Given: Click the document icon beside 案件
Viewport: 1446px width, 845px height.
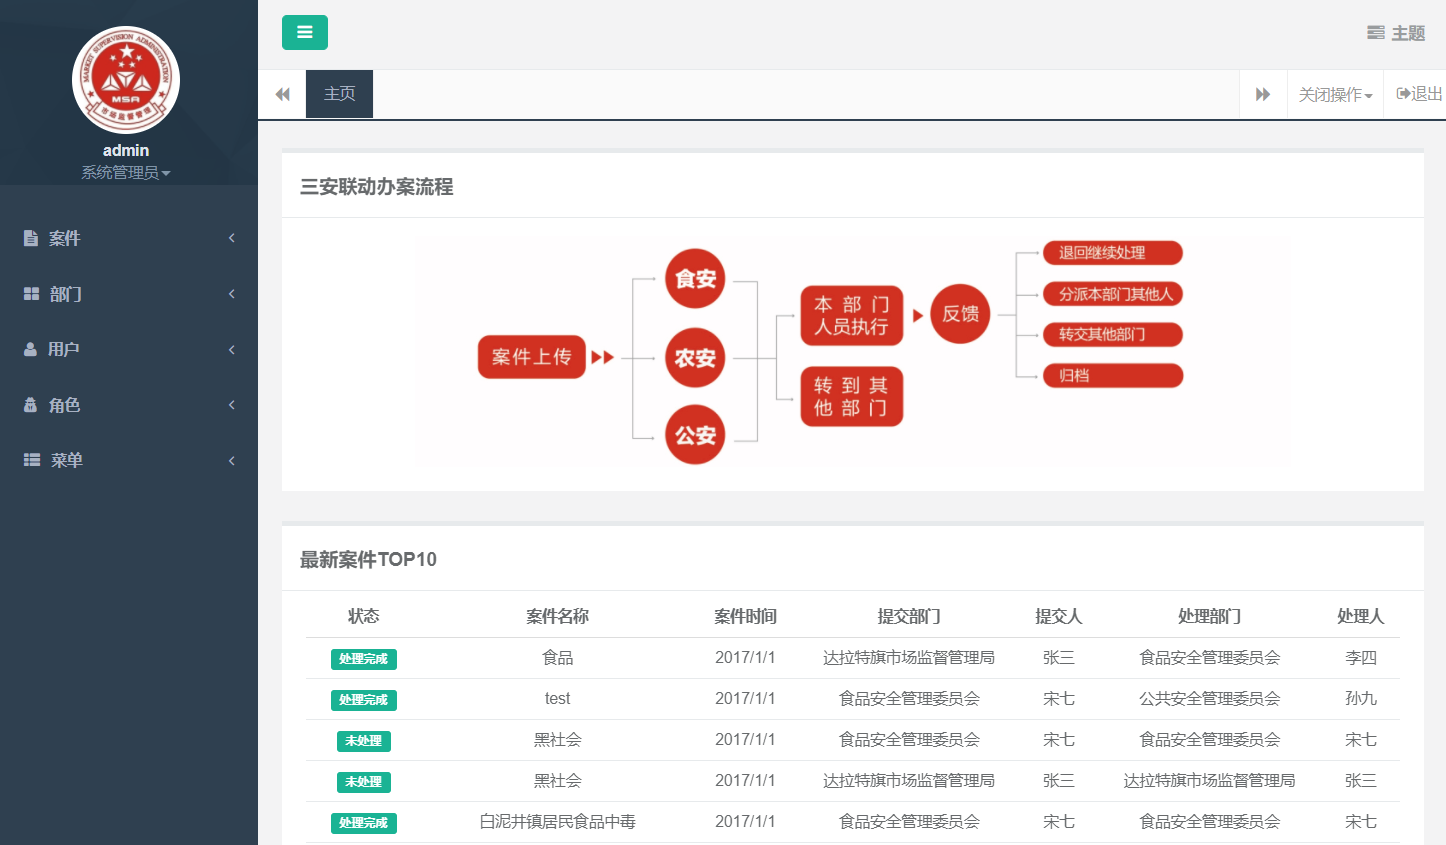Looking at the screenshot, I should tap(31, 238).
